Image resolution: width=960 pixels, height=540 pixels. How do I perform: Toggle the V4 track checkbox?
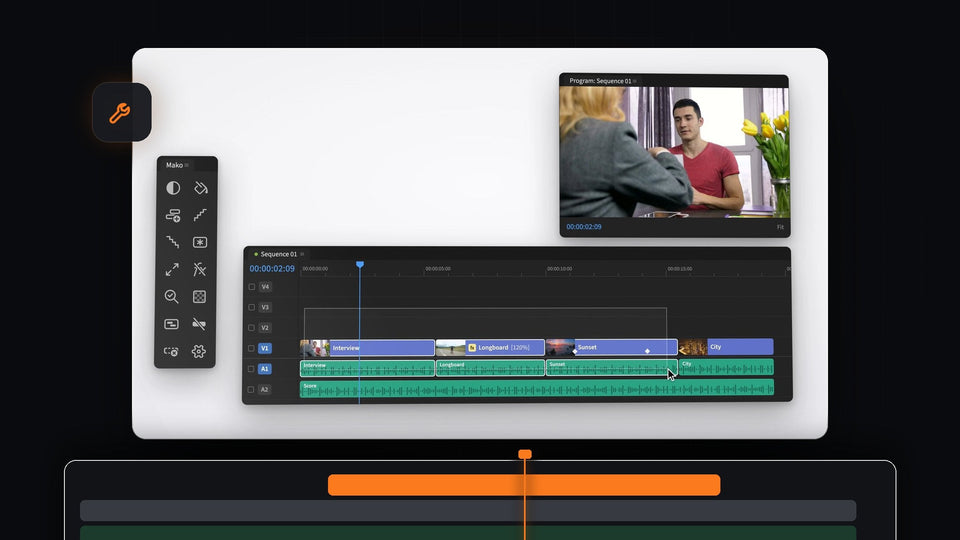(x=252, y=287)
